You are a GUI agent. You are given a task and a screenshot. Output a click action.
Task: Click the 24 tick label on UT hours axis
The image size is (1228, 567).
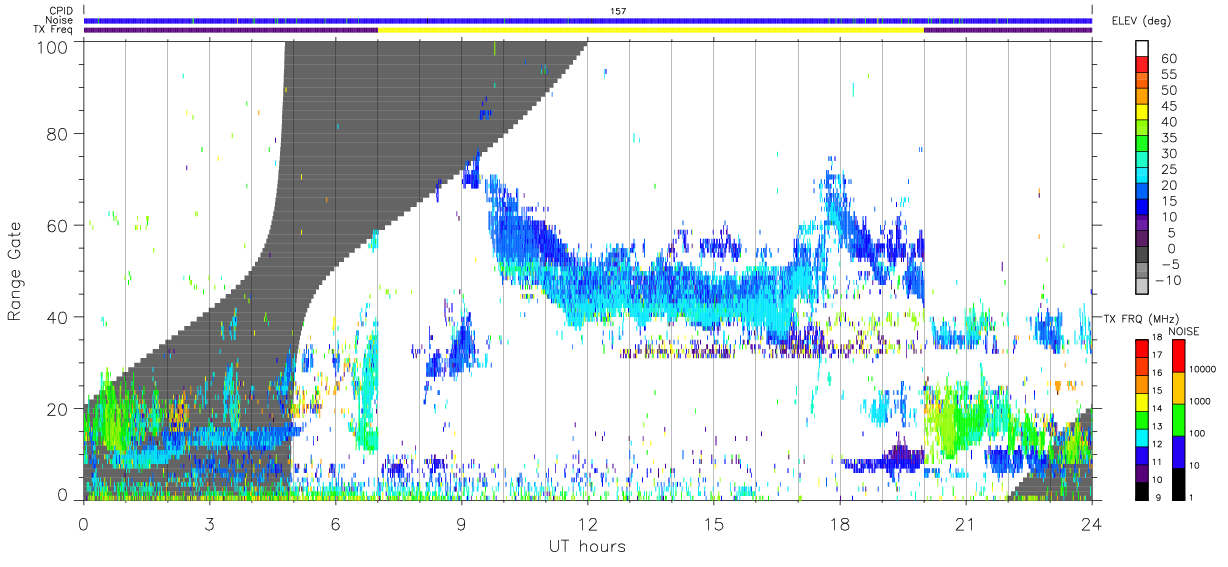coord(1091,523)
